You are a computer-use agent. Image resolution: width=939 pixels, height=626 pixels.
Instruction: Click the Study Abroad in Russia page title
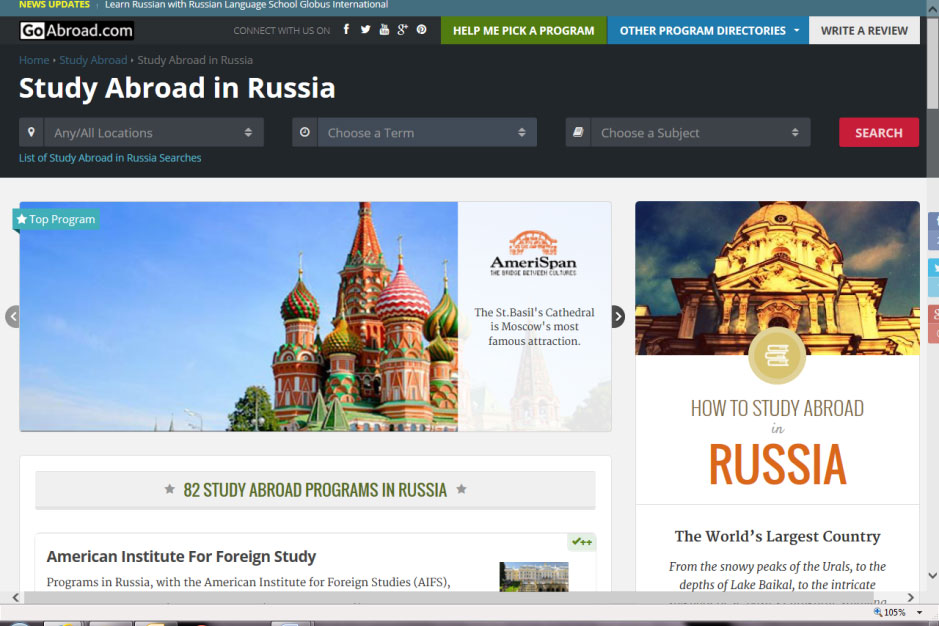pos(177,88)
